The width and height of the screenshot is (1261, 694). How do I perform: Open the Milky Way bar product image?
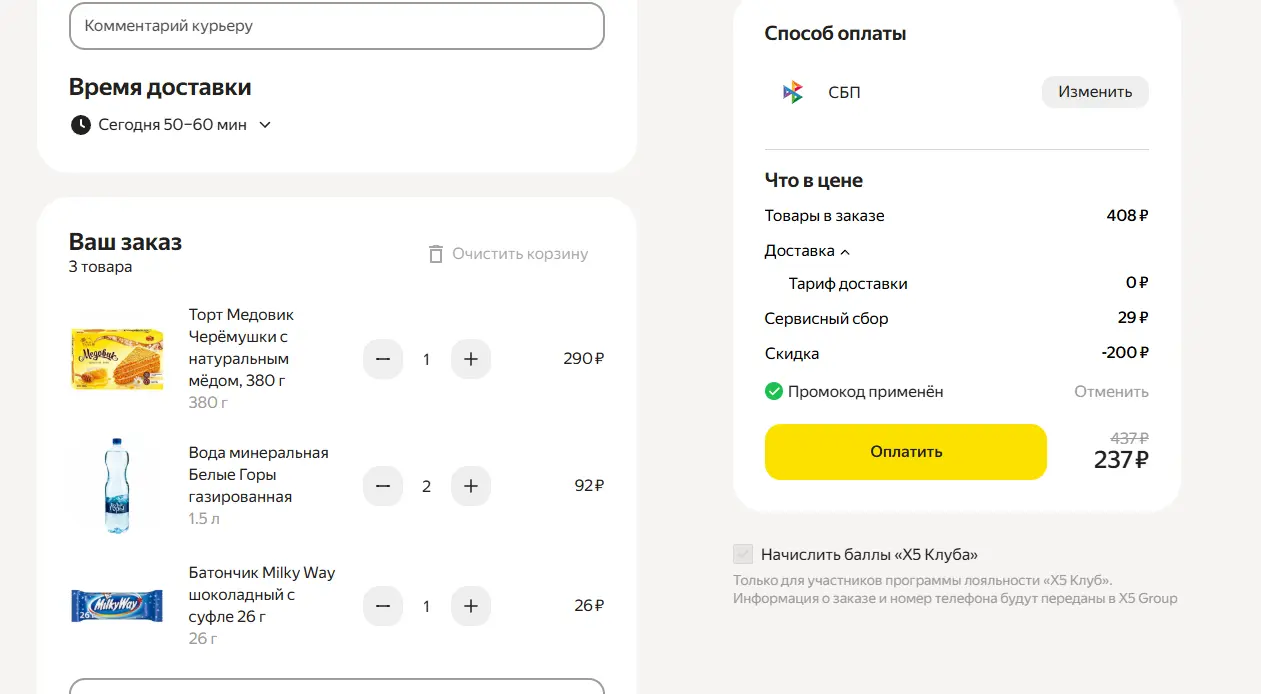coord(117,606)
